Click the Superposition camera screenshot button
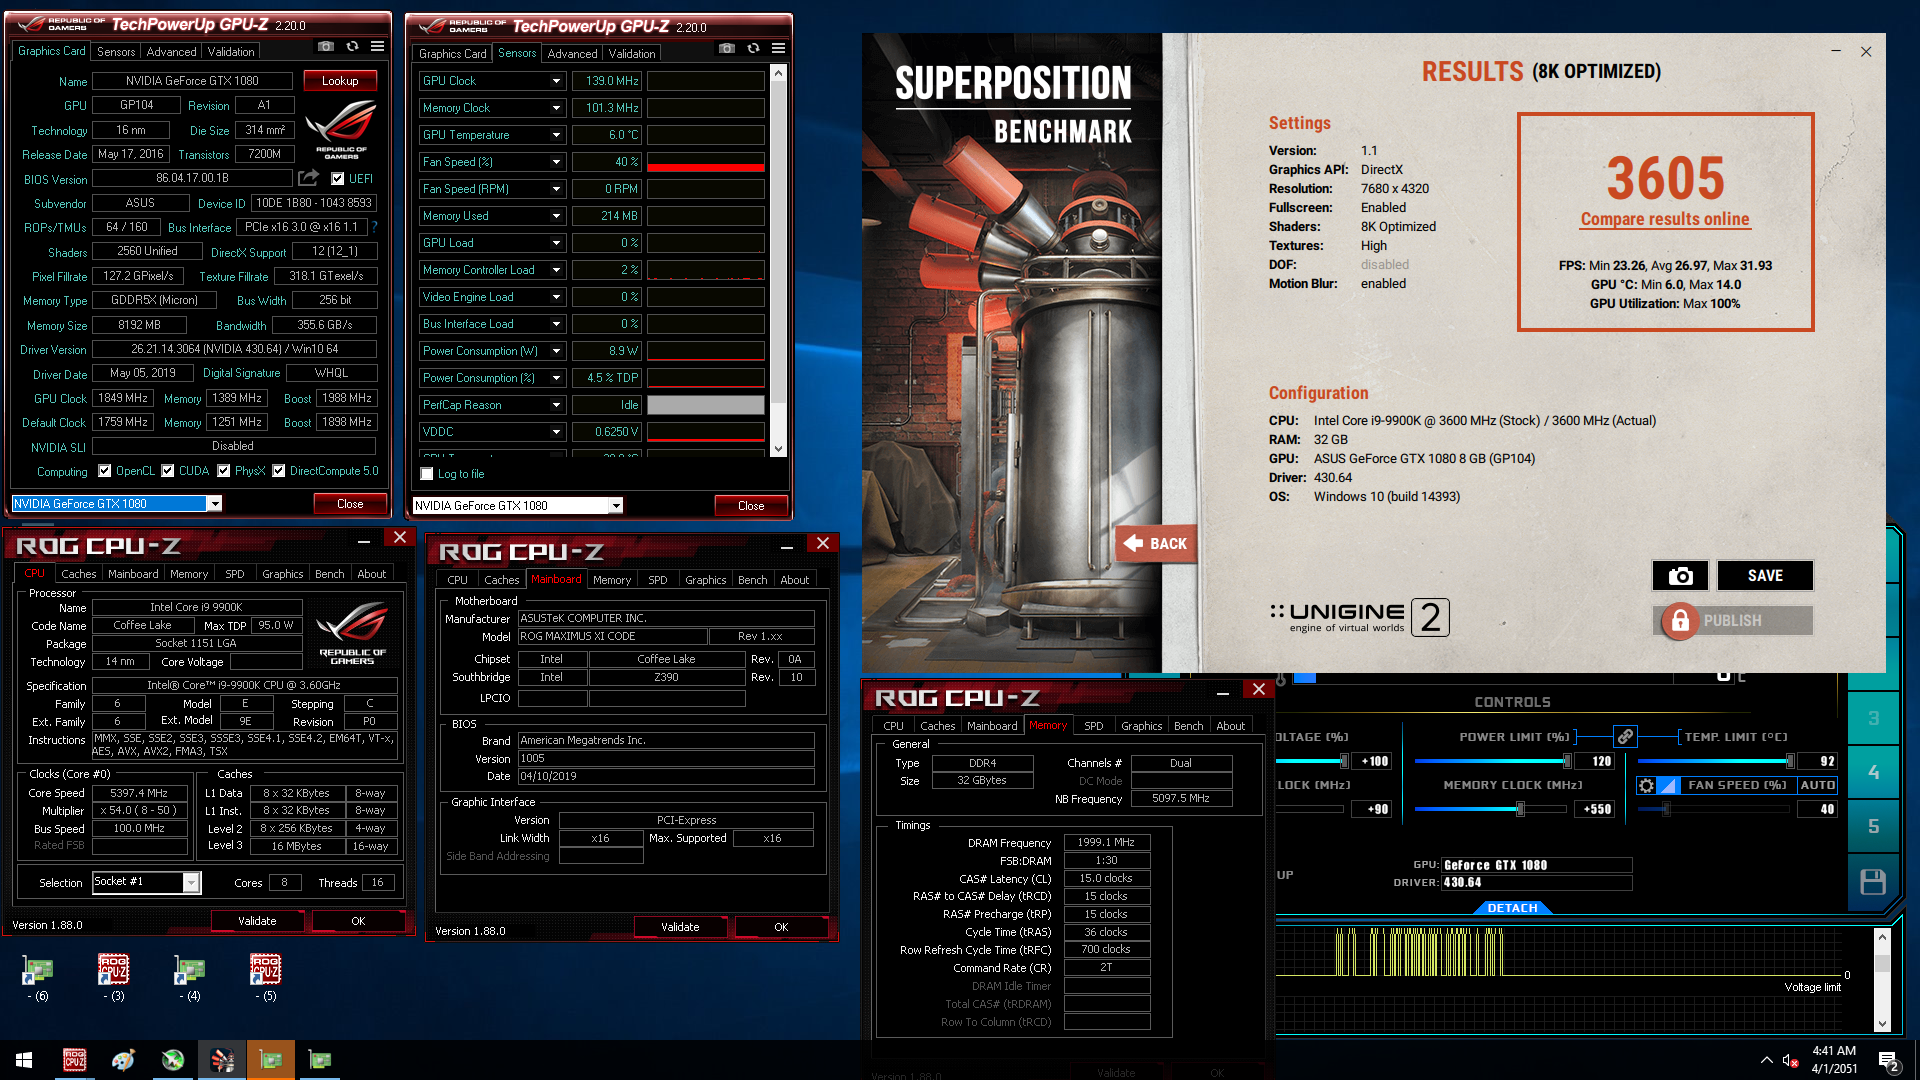 (x=1680, y=575)
